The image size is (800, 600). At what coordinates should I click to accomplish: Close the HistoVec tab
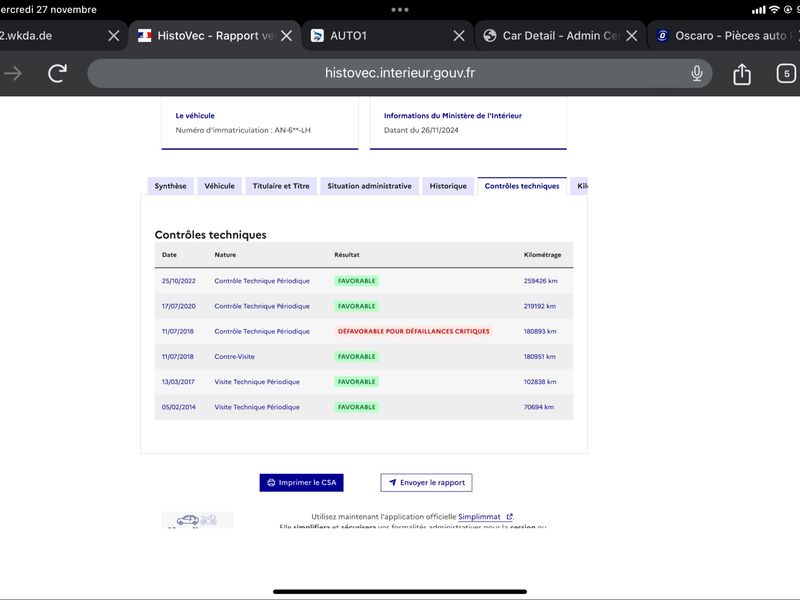click(287, 36)
